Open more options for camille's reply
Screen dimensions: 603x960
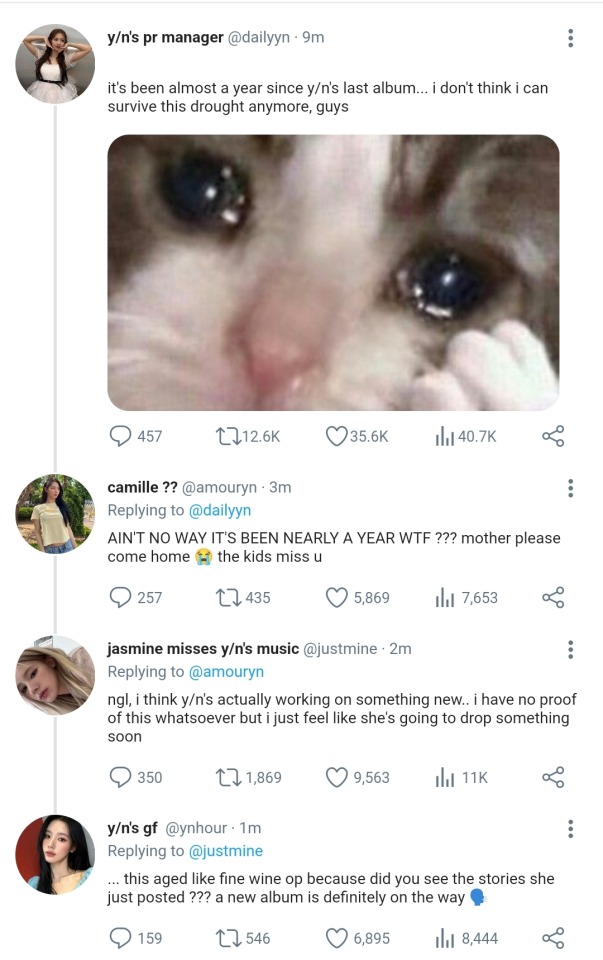point(570,488)
